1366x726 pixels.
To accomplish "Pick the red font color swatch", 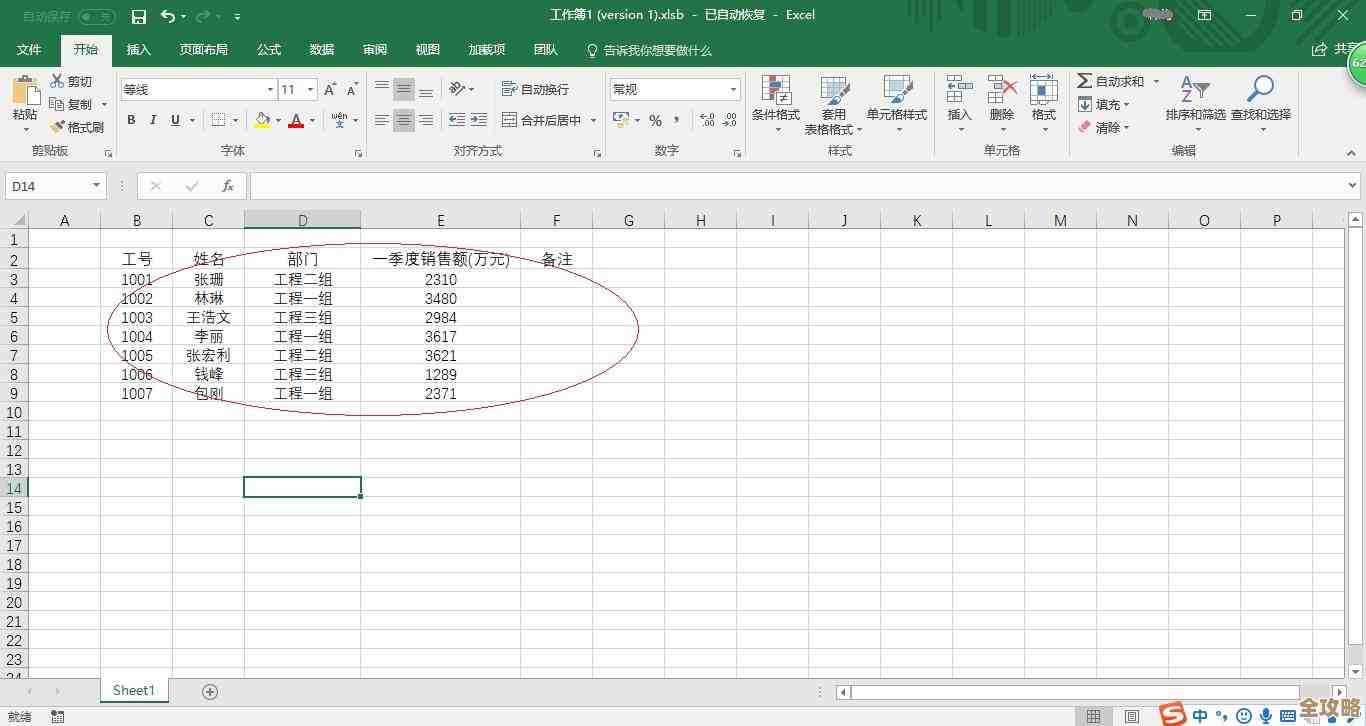I will pyautogui.click(x=297, y=124).
